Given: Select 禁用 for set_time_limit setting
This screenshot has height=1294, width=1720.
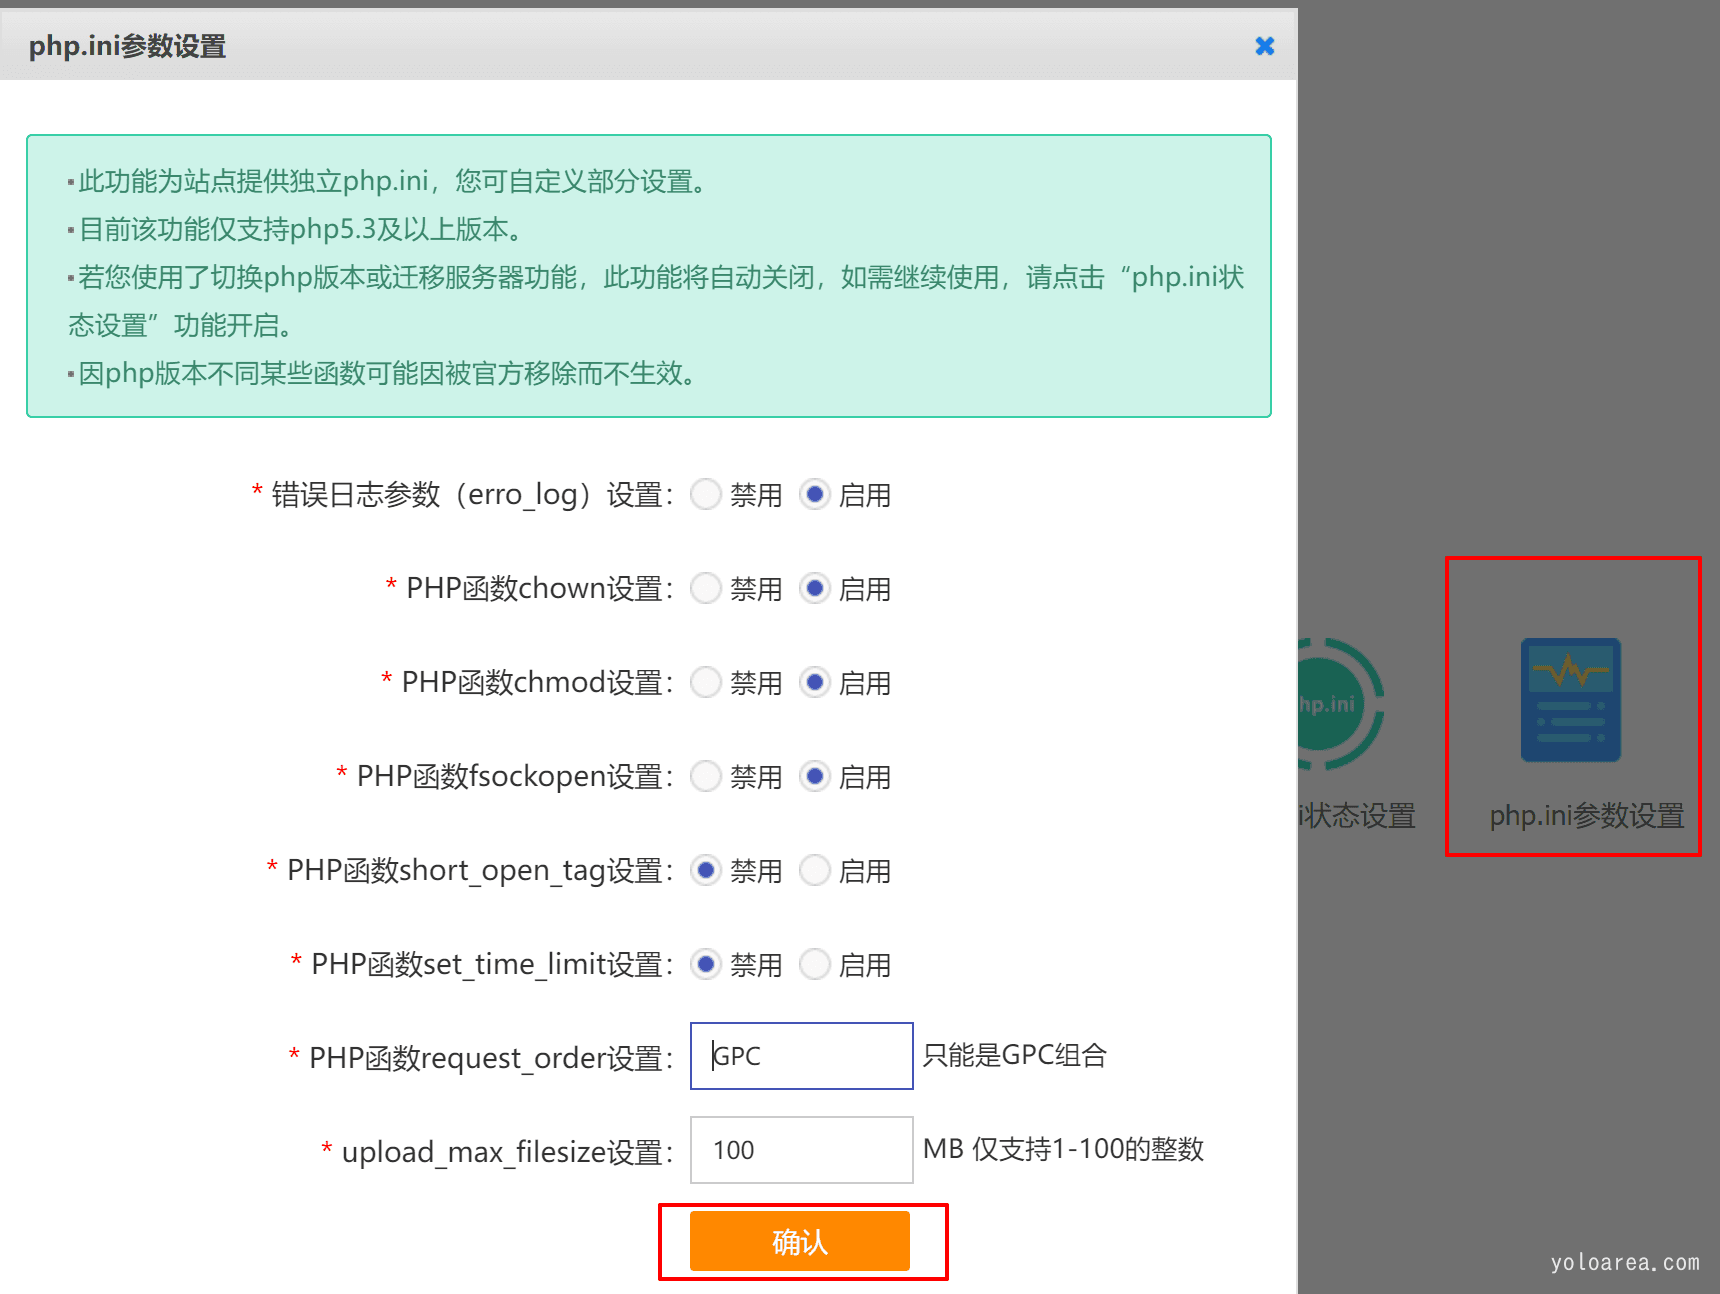Looking at the screenshot, I should pos(706,964).
